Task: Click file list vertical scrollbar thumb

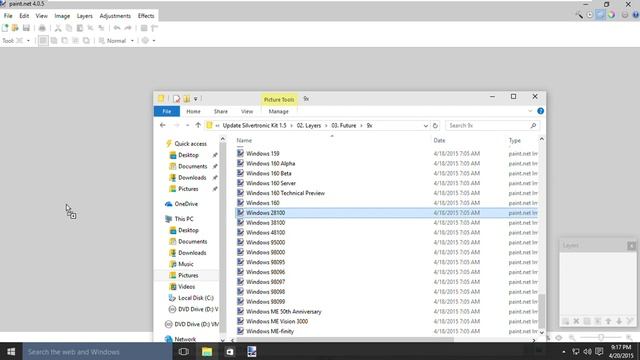Action: click(x=542, y=310)
